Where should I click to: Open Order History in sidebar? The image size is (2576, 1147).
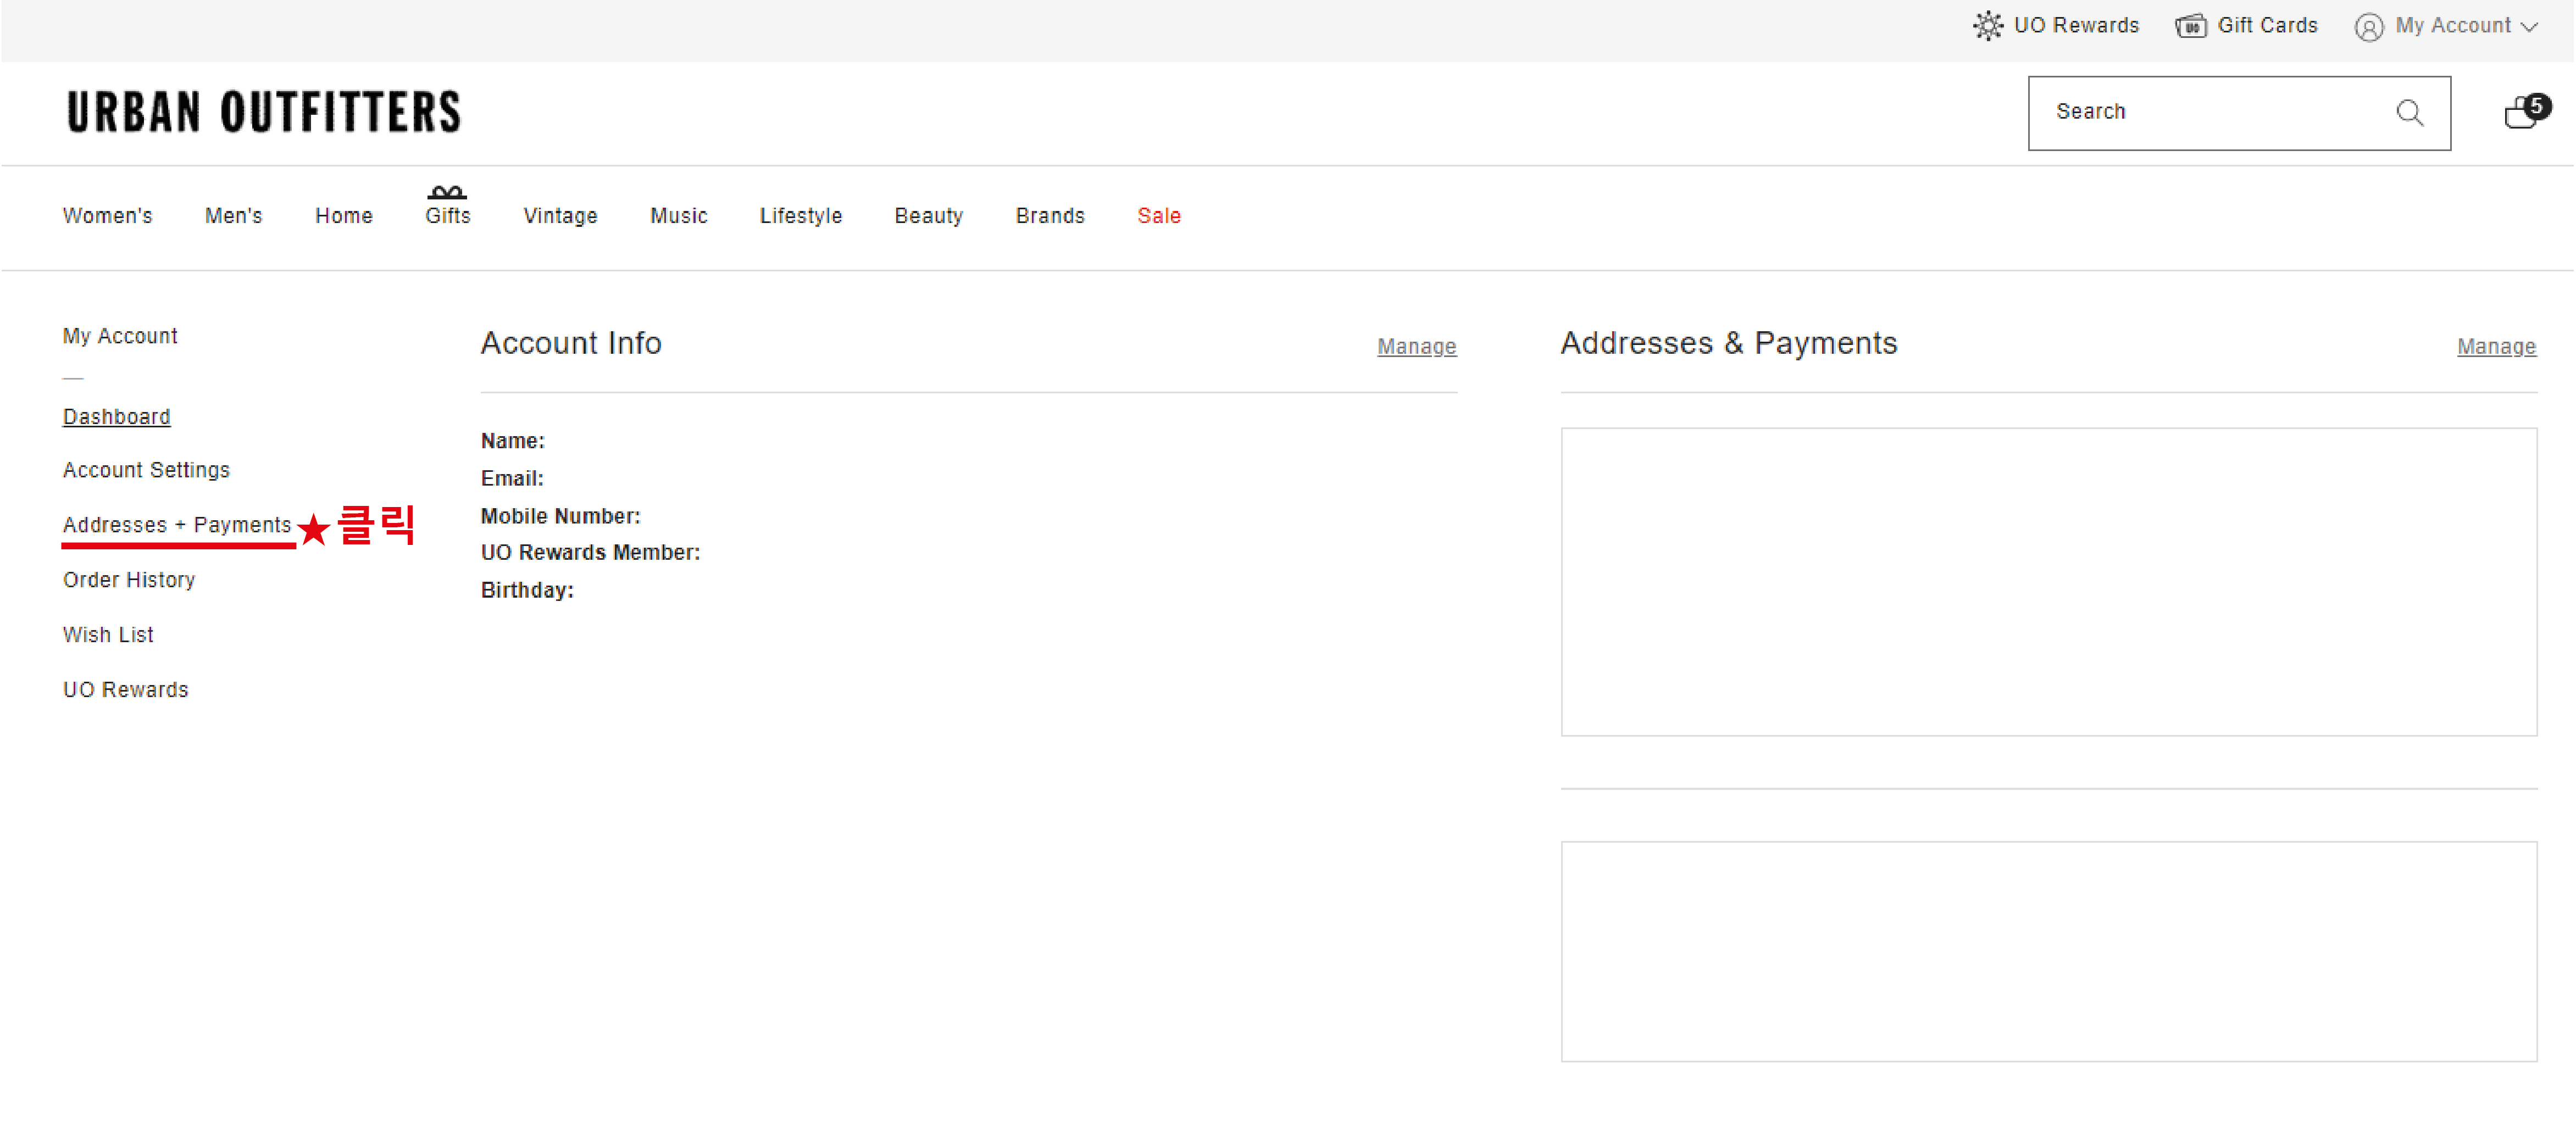(129, 580)
